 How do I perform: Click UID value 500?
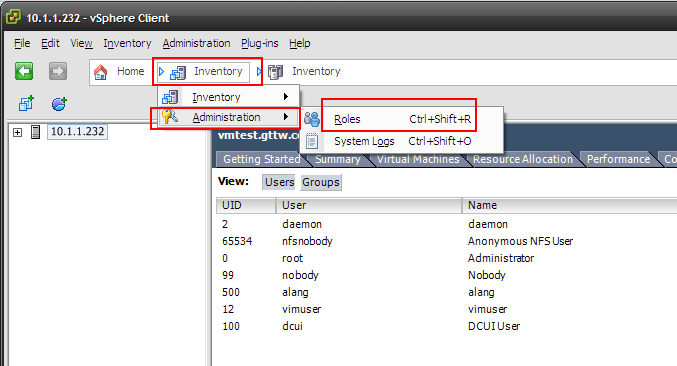231,292
